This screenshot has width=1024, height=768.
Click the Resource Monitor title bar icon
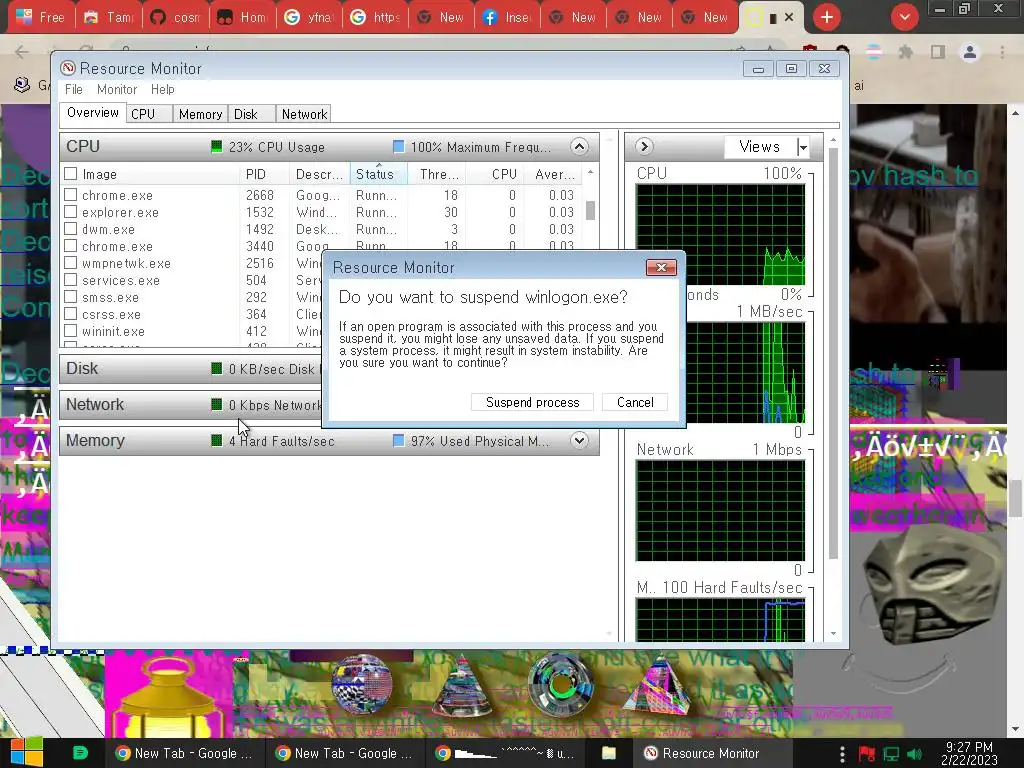tap(67, 69)
